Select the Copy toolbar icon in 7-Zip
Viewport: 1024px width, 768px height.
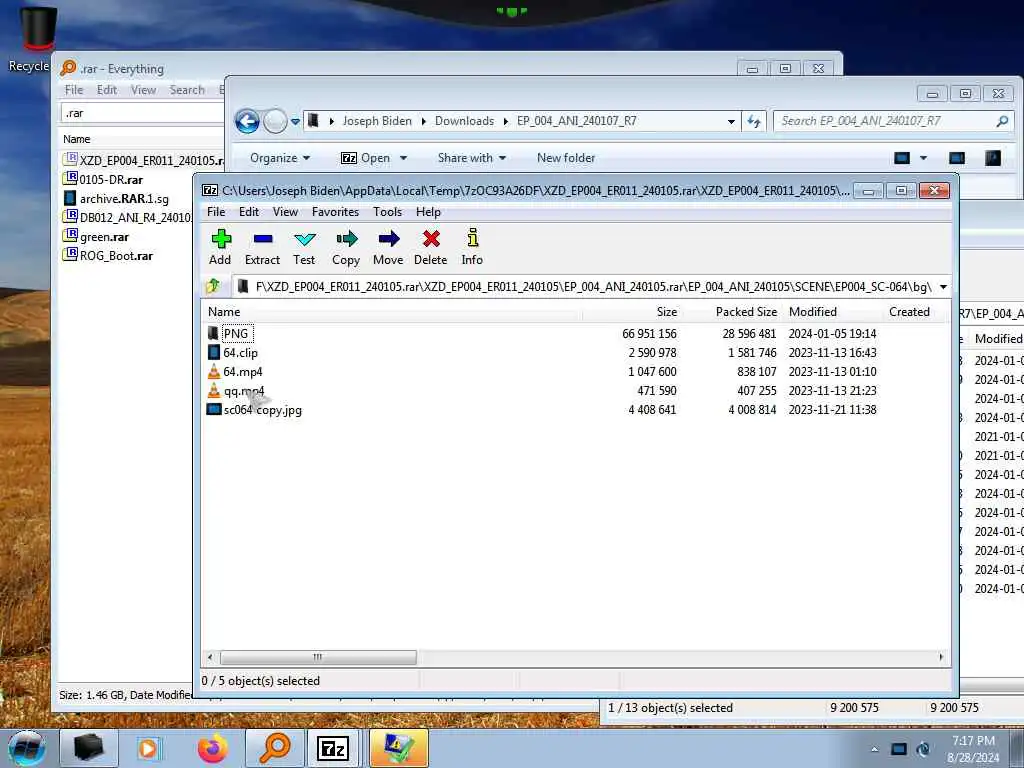[x=346, y=248]
